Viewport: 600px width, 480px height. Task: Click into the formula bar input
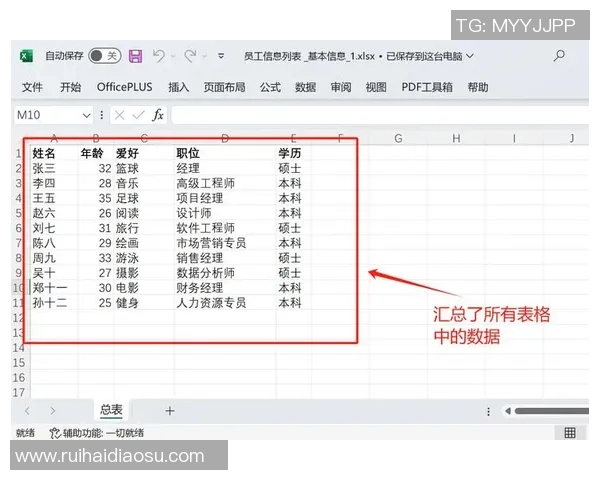(x=380, y=115)
